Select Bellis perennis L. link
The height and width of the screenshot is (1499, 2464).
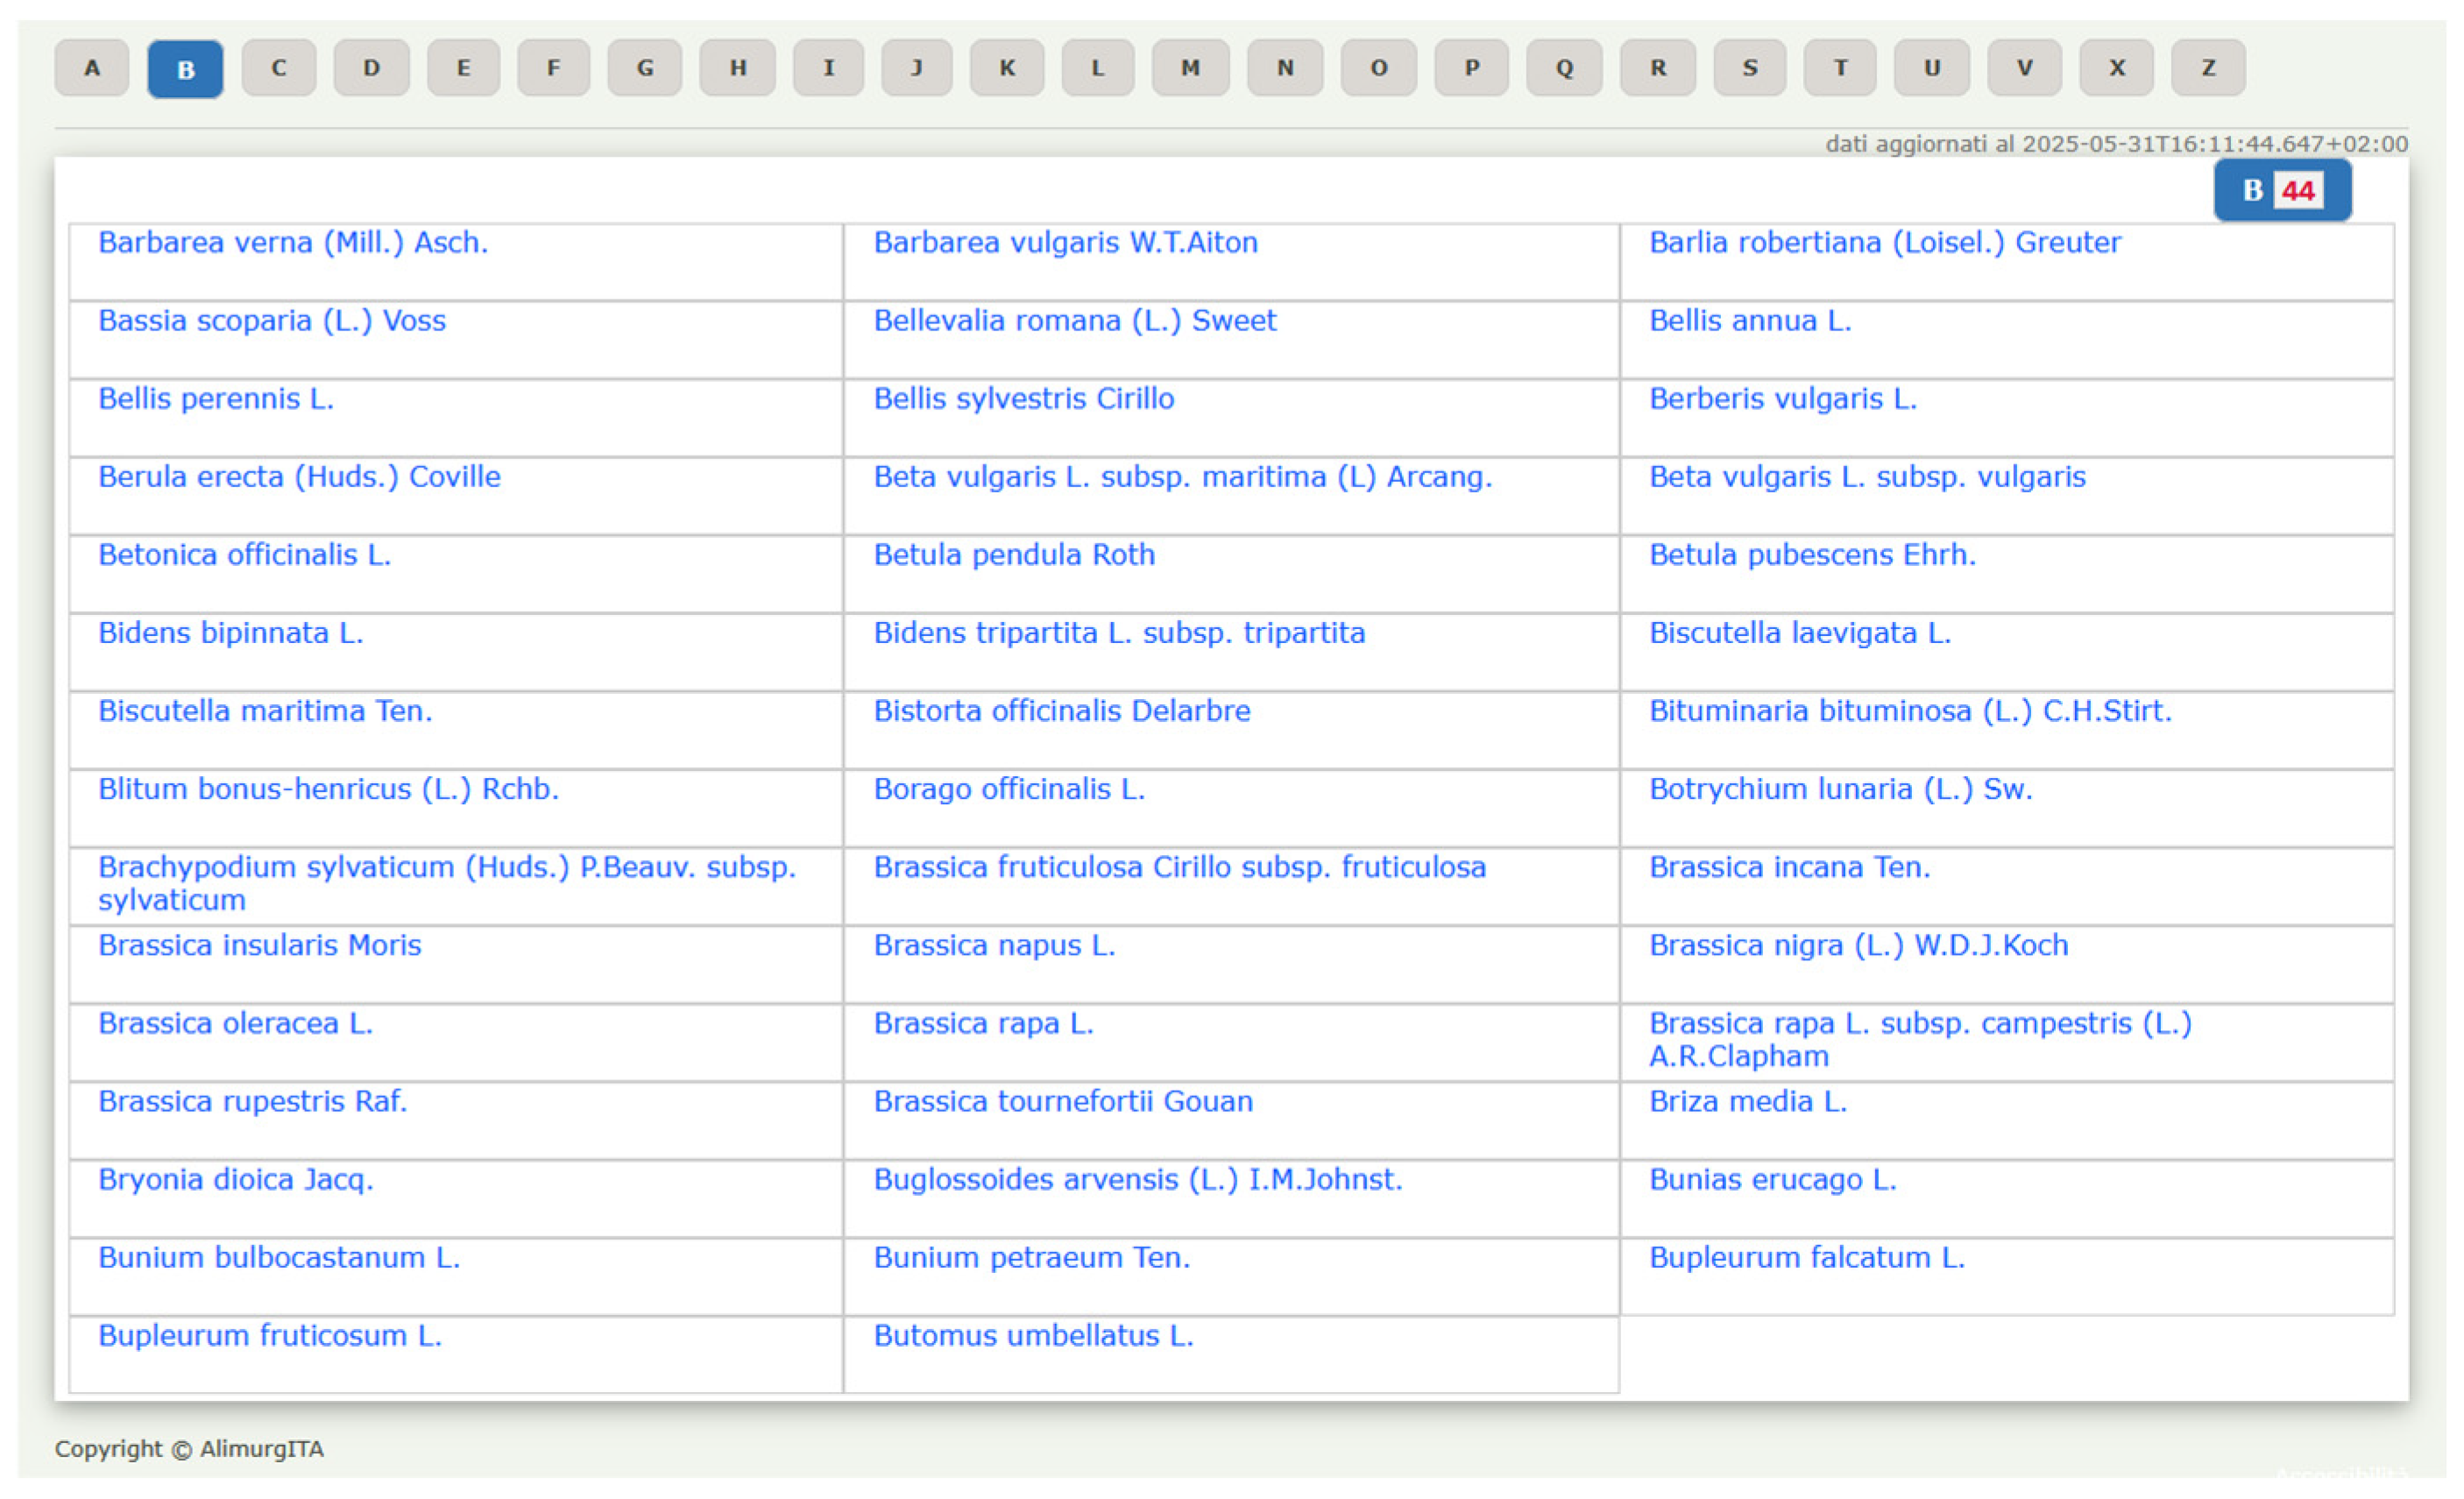216,398
